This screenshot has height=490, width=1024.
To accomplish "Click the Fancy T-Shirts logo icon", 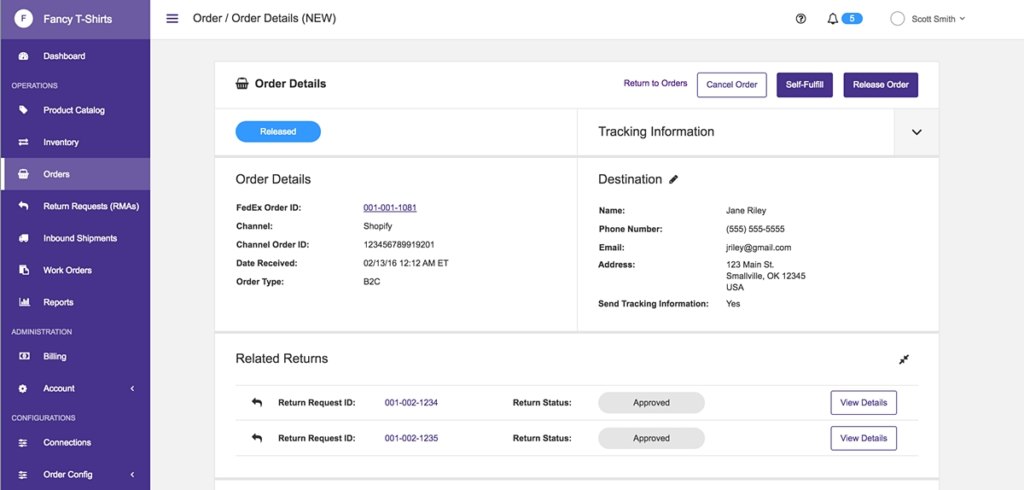I will (23, 19).
